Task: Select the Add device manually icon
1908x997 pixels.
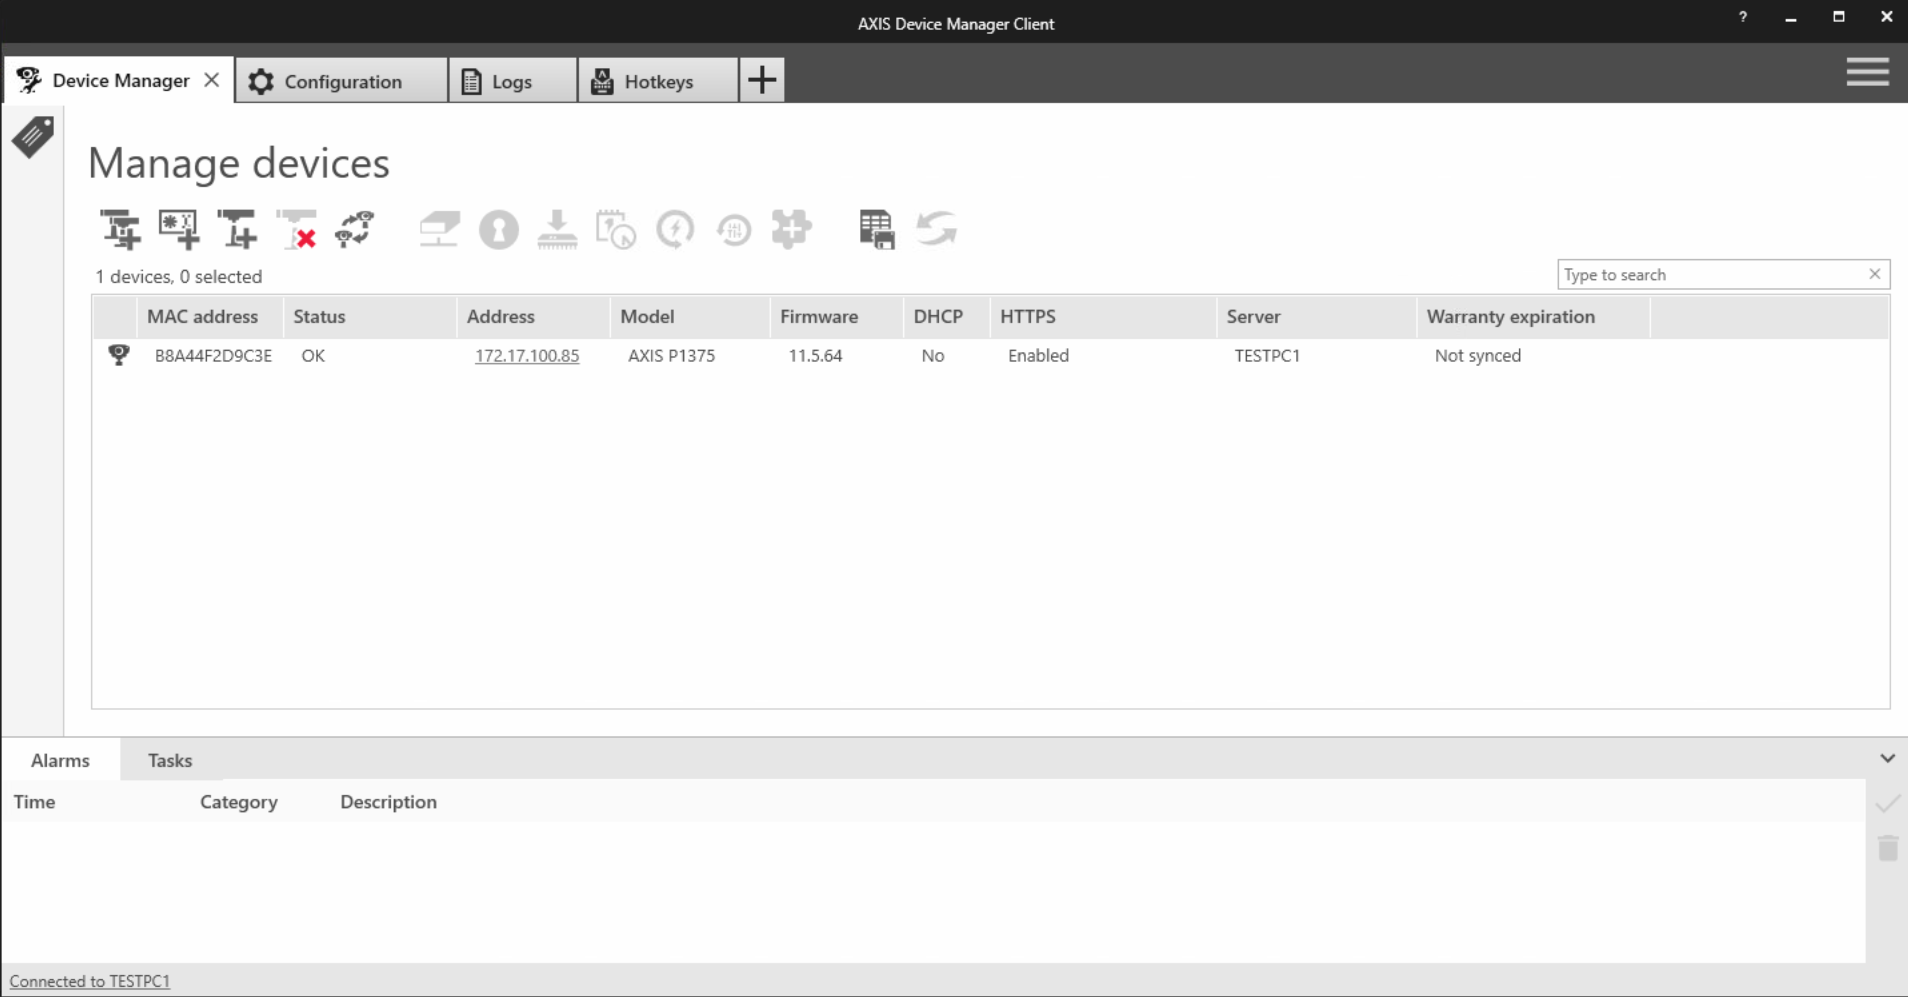Action: 238,229
